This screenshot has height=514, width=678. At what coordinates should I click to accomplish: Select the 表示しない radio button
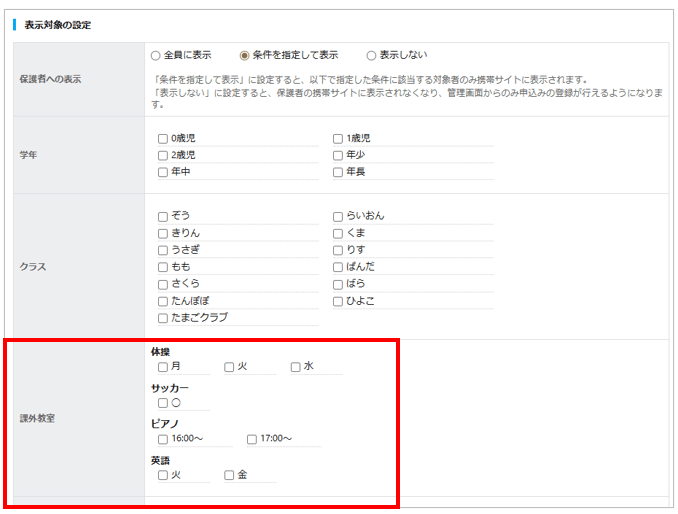point(371,55)
